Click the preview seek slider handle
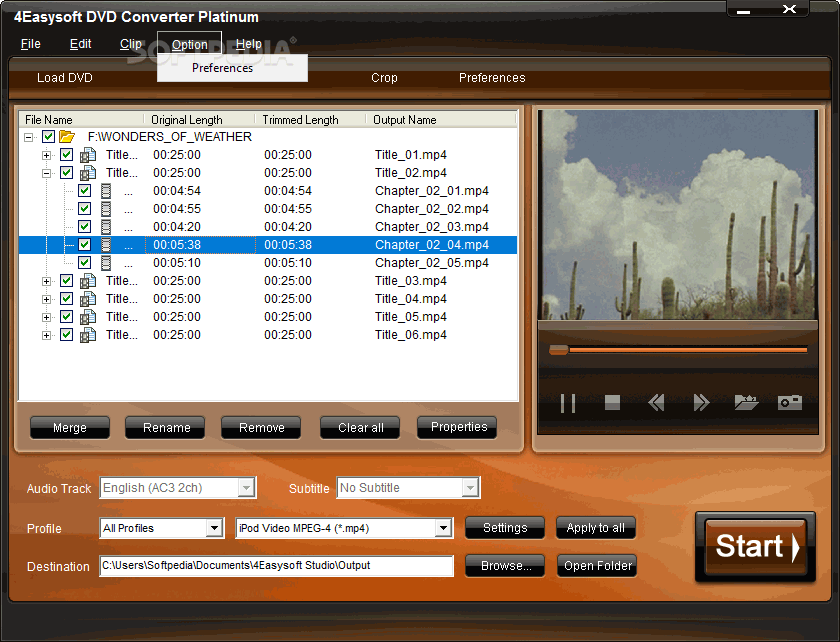The image size is (840, 642). point(559,350)
